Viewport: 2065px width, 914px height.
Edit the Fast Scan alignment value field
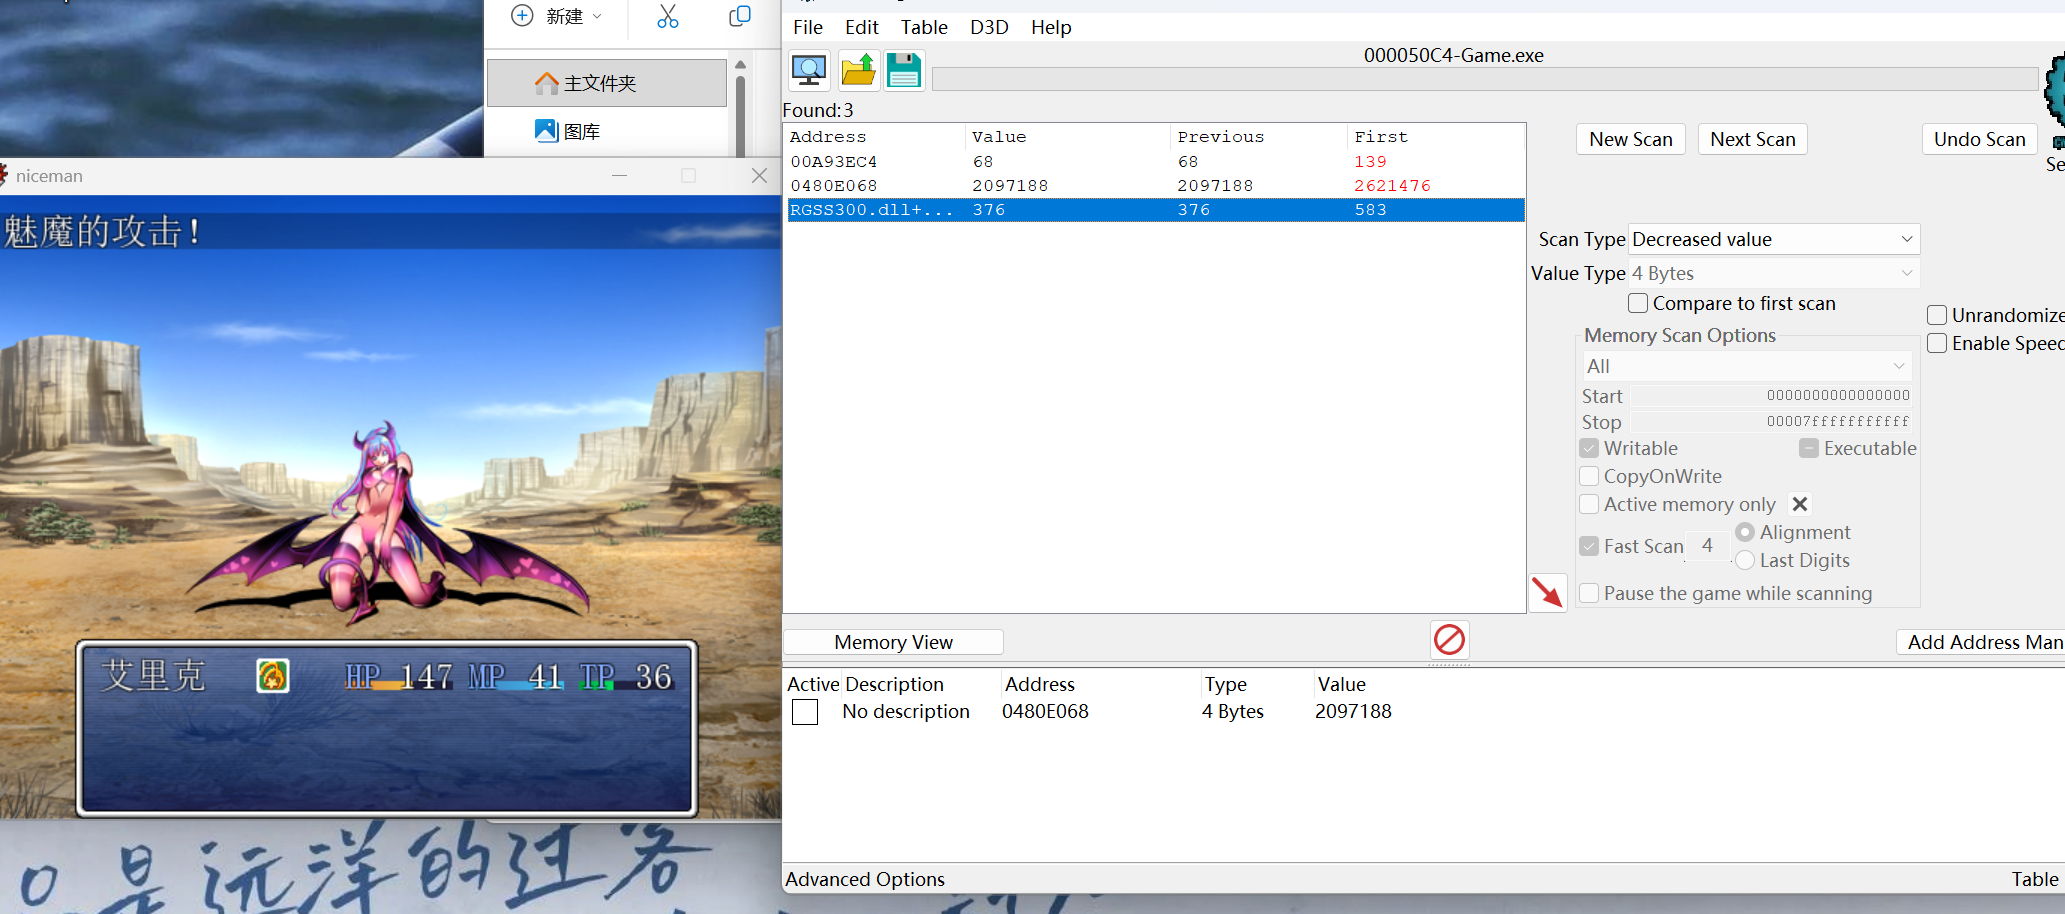pos(1707,546)
